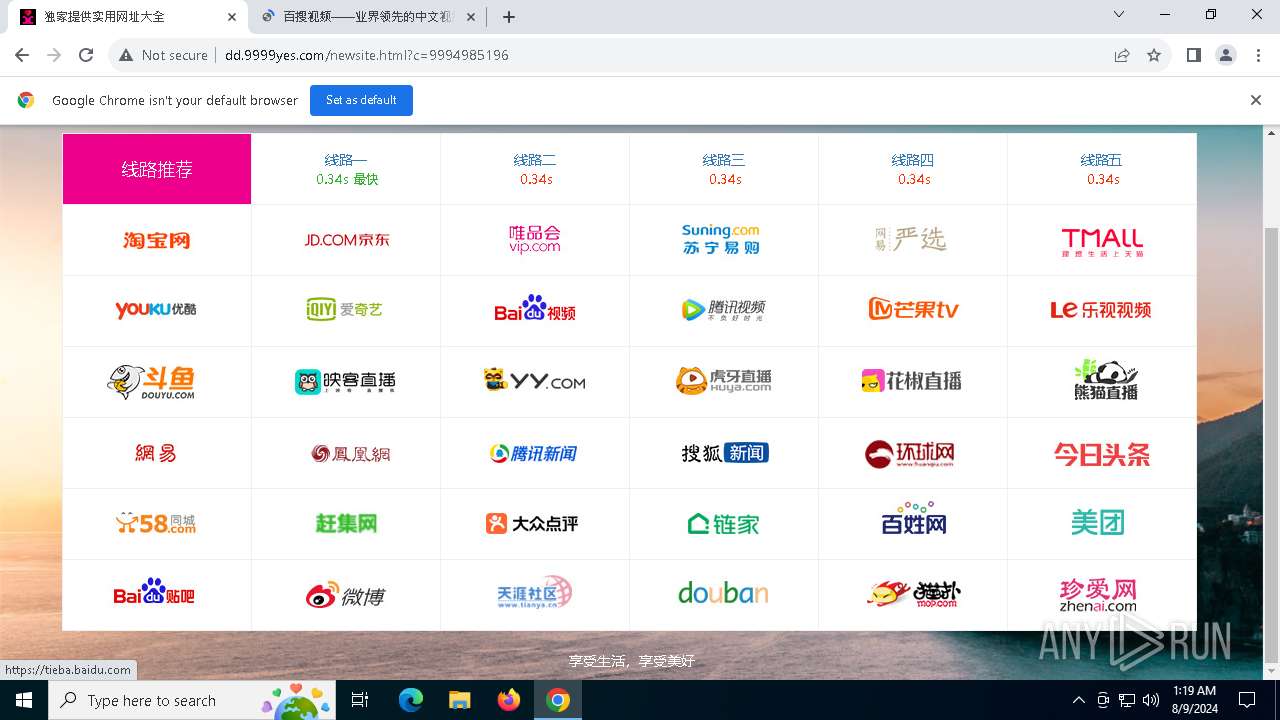Toggle the browser side panel
This screenshot has height=720, width=1280.
click(1194, 55)
